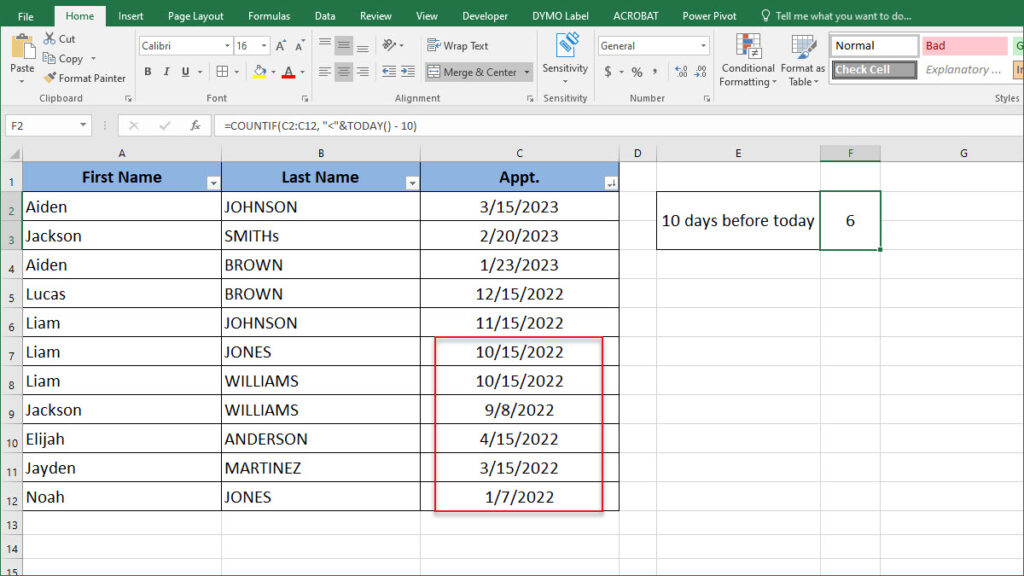Apply the Percent Style format
Image resolution: width=1024 pixels, height=576 pixels.
click(x=636, y=71)
